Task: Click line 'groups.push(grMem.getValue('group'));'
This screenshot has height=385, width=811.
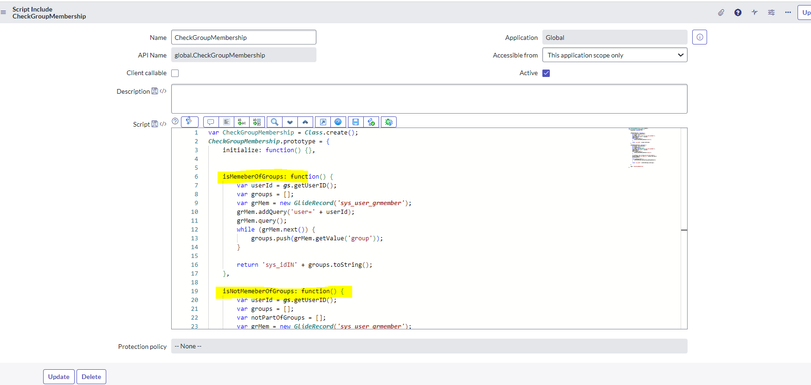Action: tap(317, 238)
